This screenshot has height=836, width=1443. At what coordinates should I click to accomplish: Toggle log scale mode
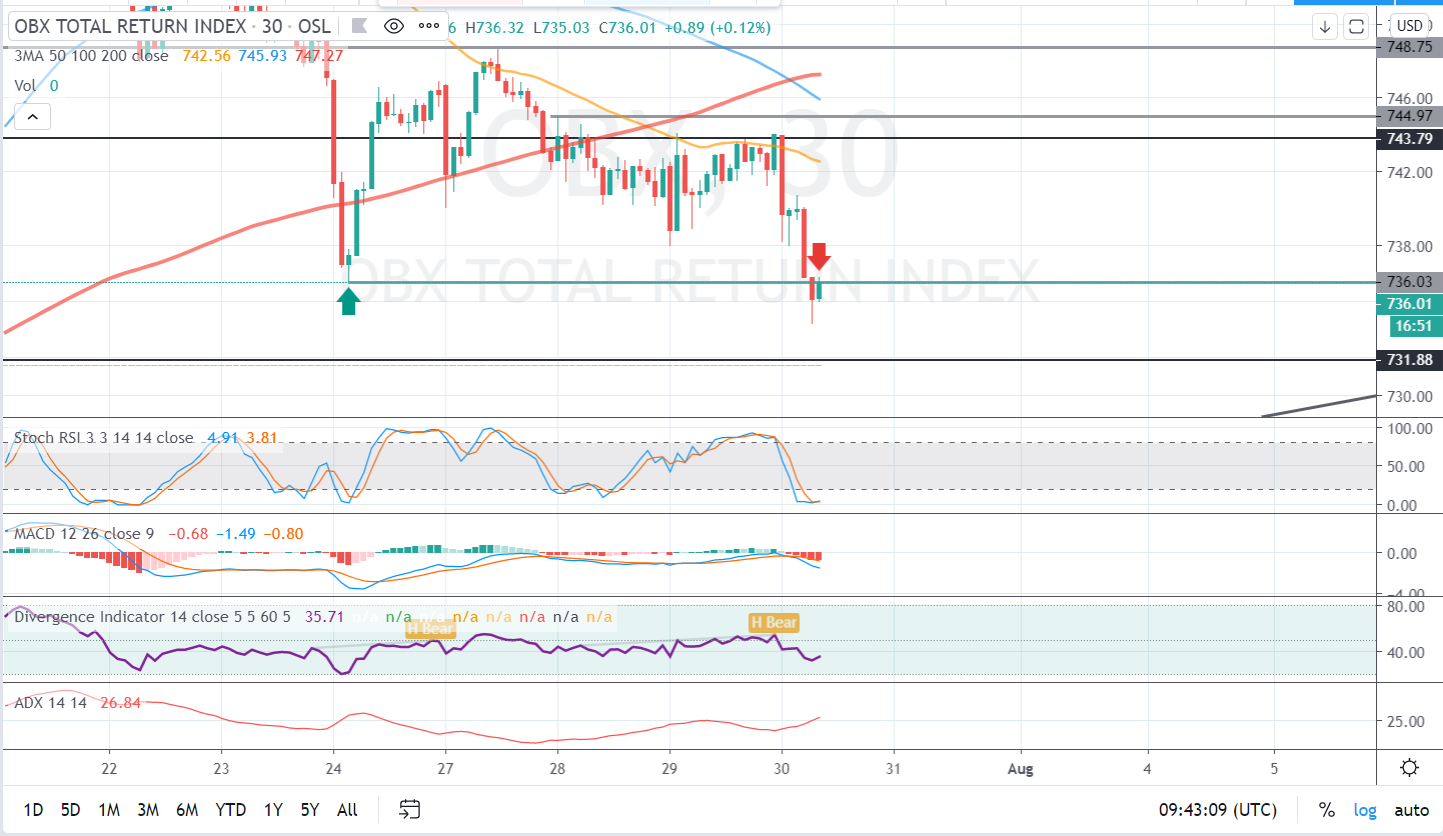(x=1365, y=810)
